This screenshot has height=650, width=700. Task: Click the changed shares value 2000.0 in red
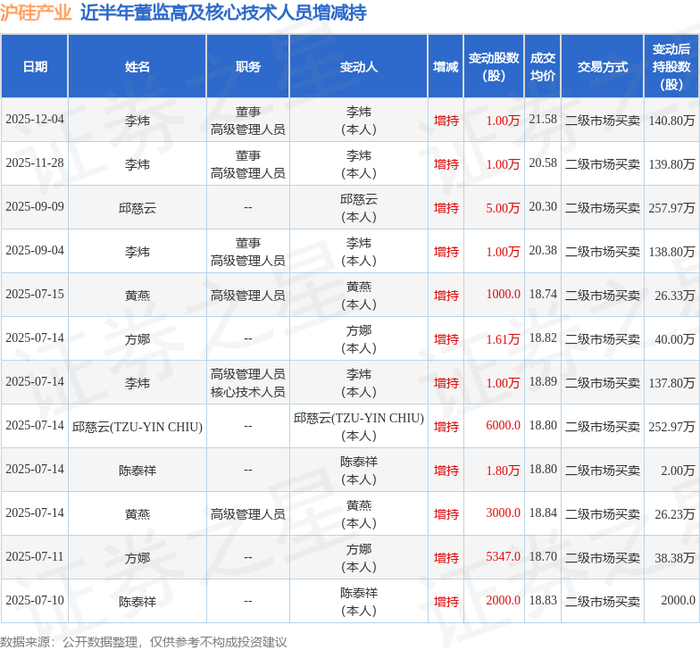click(503, 600)
